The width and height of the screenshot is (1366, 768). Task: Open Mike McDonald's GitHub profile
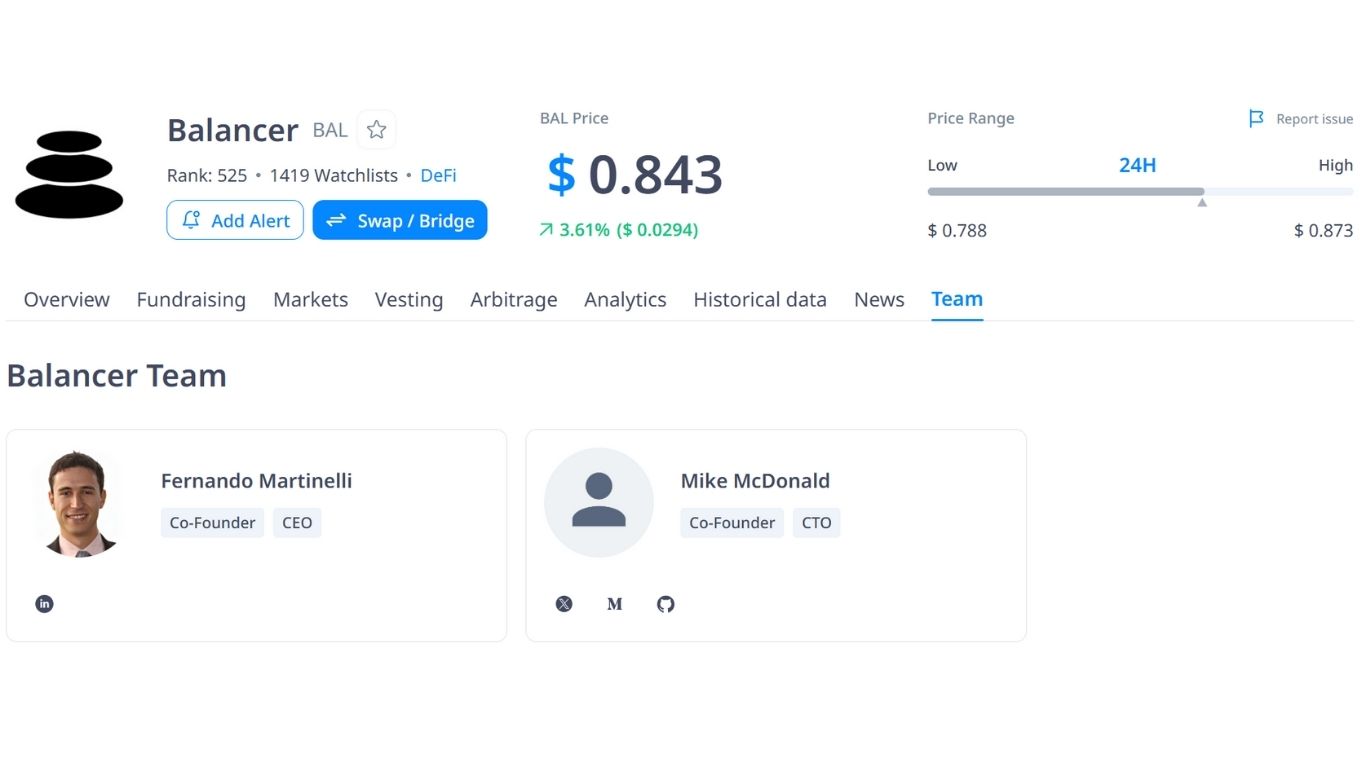(666, 604)
